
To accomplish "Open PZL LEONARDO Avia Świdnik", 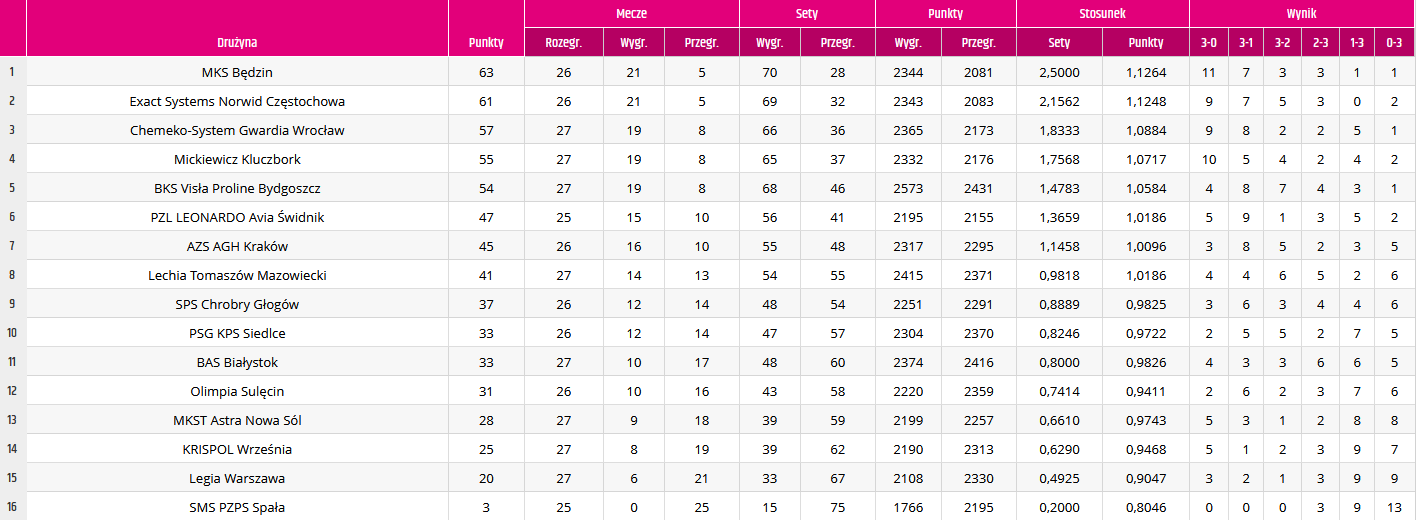I will [237, 217].
